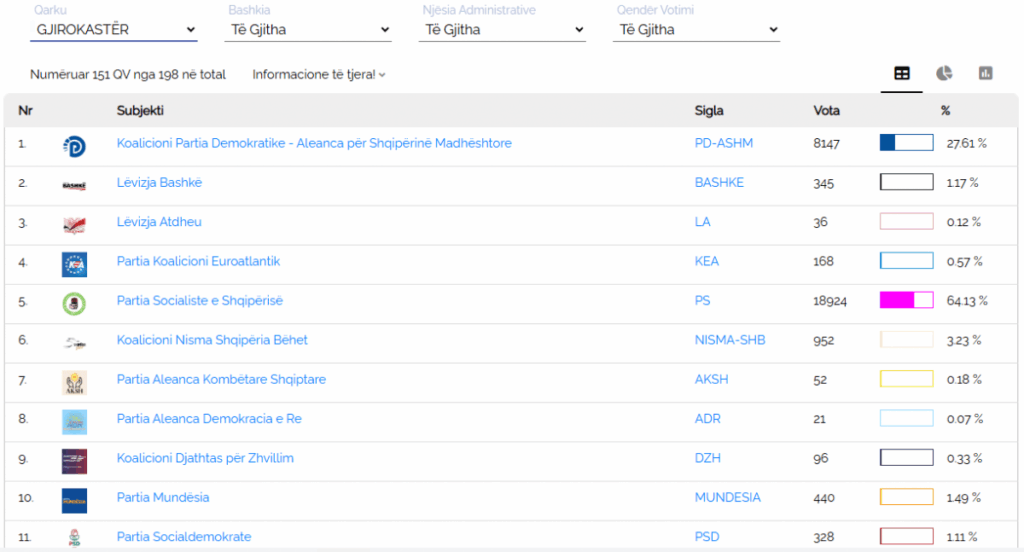Click the PSD party logo
Screen dimensions: 1024x552
74,538
